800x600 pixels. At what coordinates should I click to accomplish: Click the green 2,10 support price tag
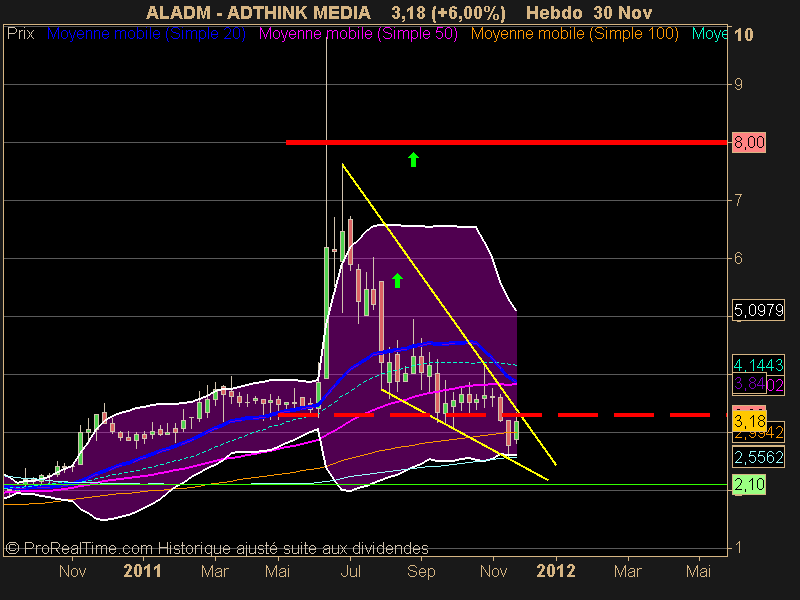[x=748, y=484]
